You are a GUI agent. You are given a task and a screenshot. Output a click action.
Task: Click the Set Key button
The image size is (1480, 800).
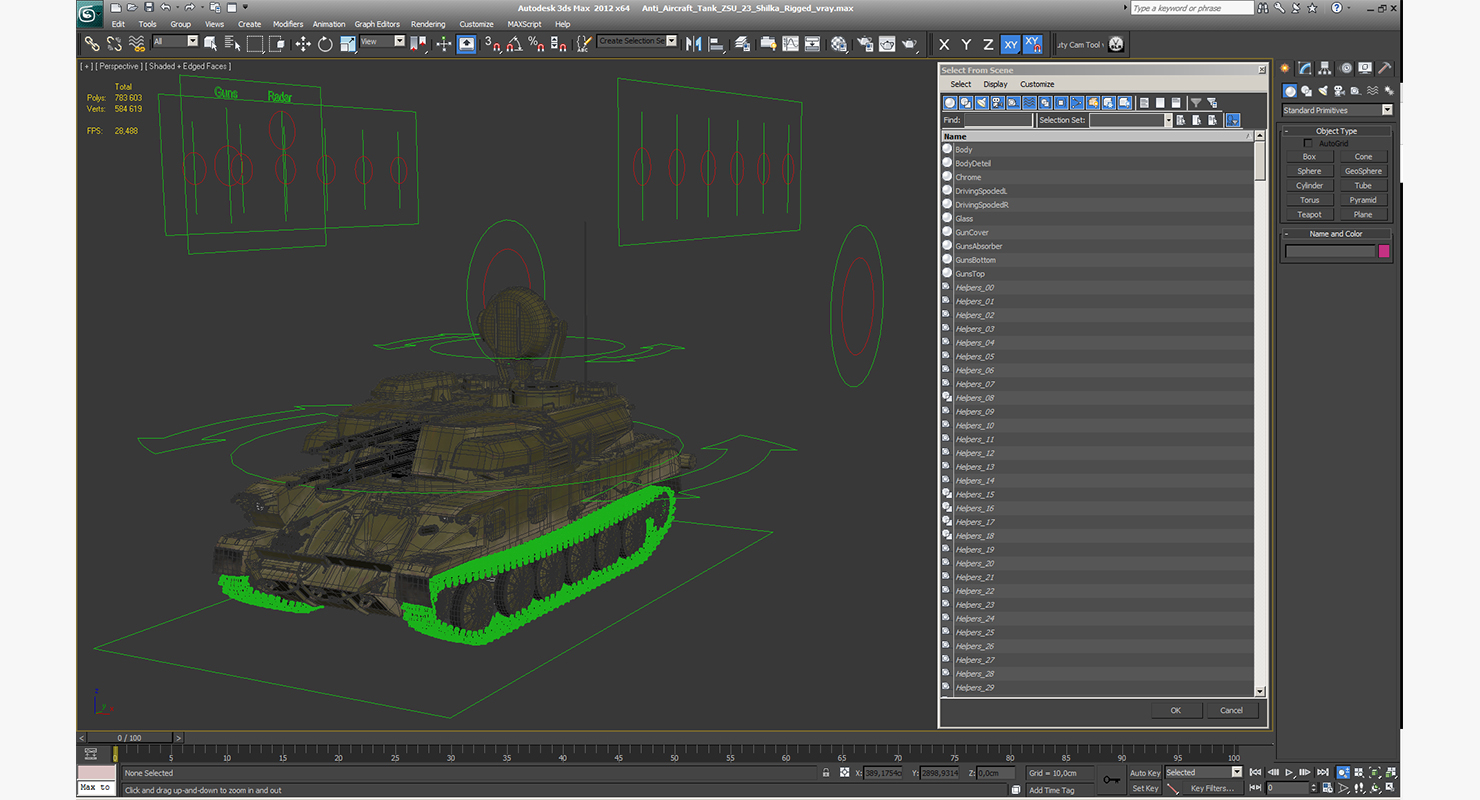coord(1145,789)
